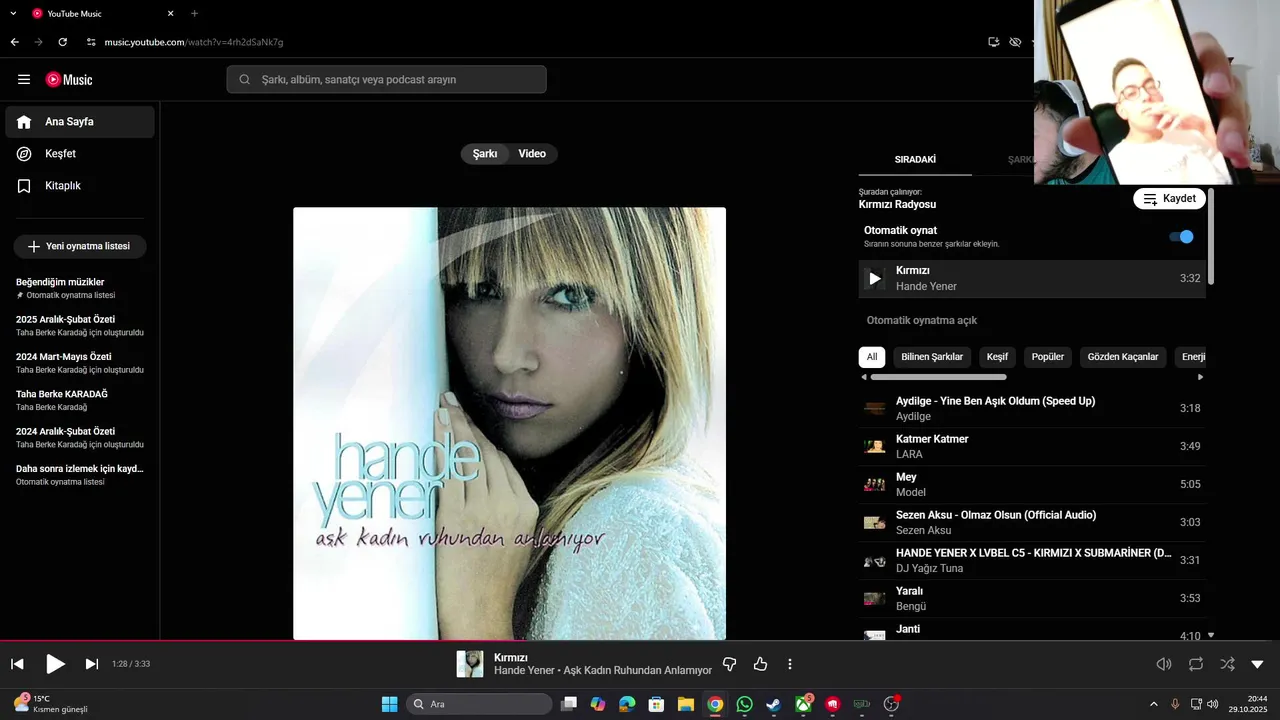Open 2024 Mart-Mayıs Özeti playlist
The height and width of the screenshot is (720, 1280).
point(80,363)
